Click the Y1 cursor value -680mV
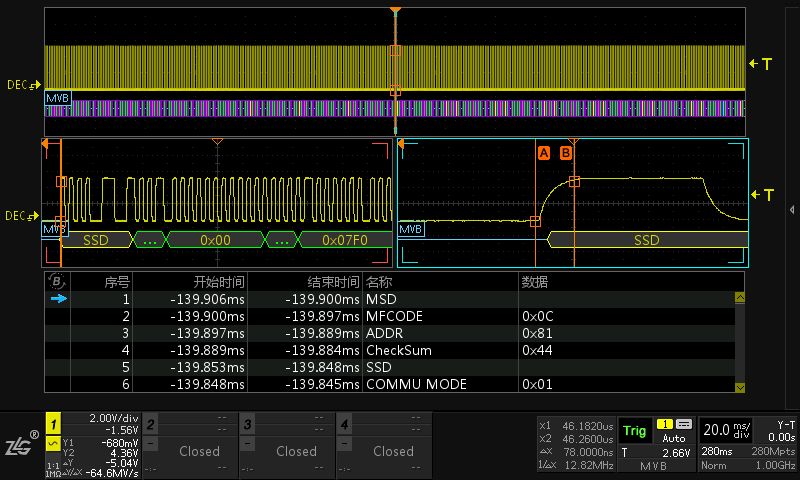This screenshot has height=480, width=800. (x=119, y=443)
